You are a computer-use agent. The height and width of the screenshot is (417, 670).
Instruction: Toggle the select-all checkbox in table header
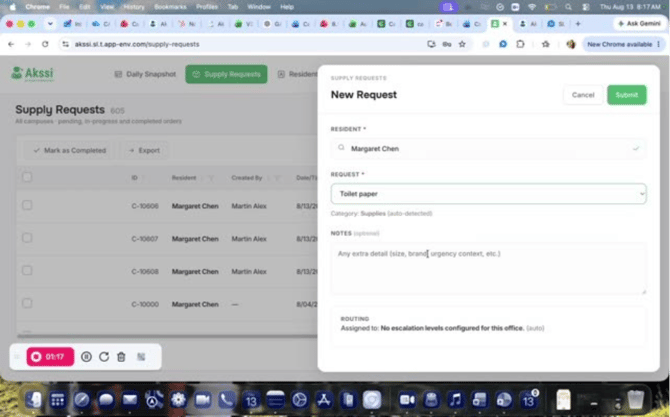27,177
